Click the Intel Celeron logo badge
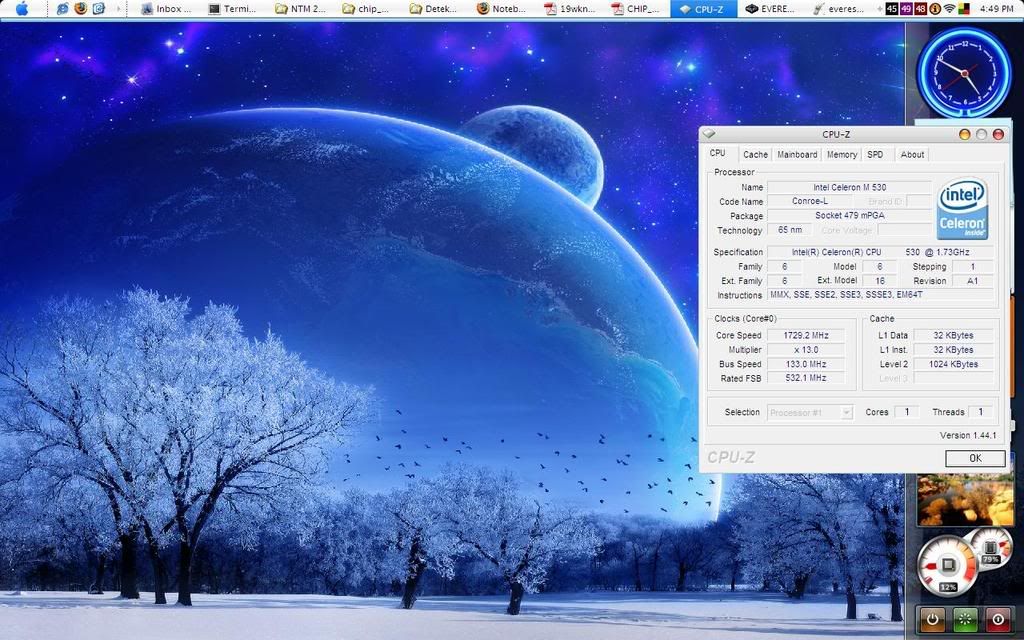Image resolution: width=1024 pixels, height=640 pixels. pyautogui.click(x=962, y=210)
